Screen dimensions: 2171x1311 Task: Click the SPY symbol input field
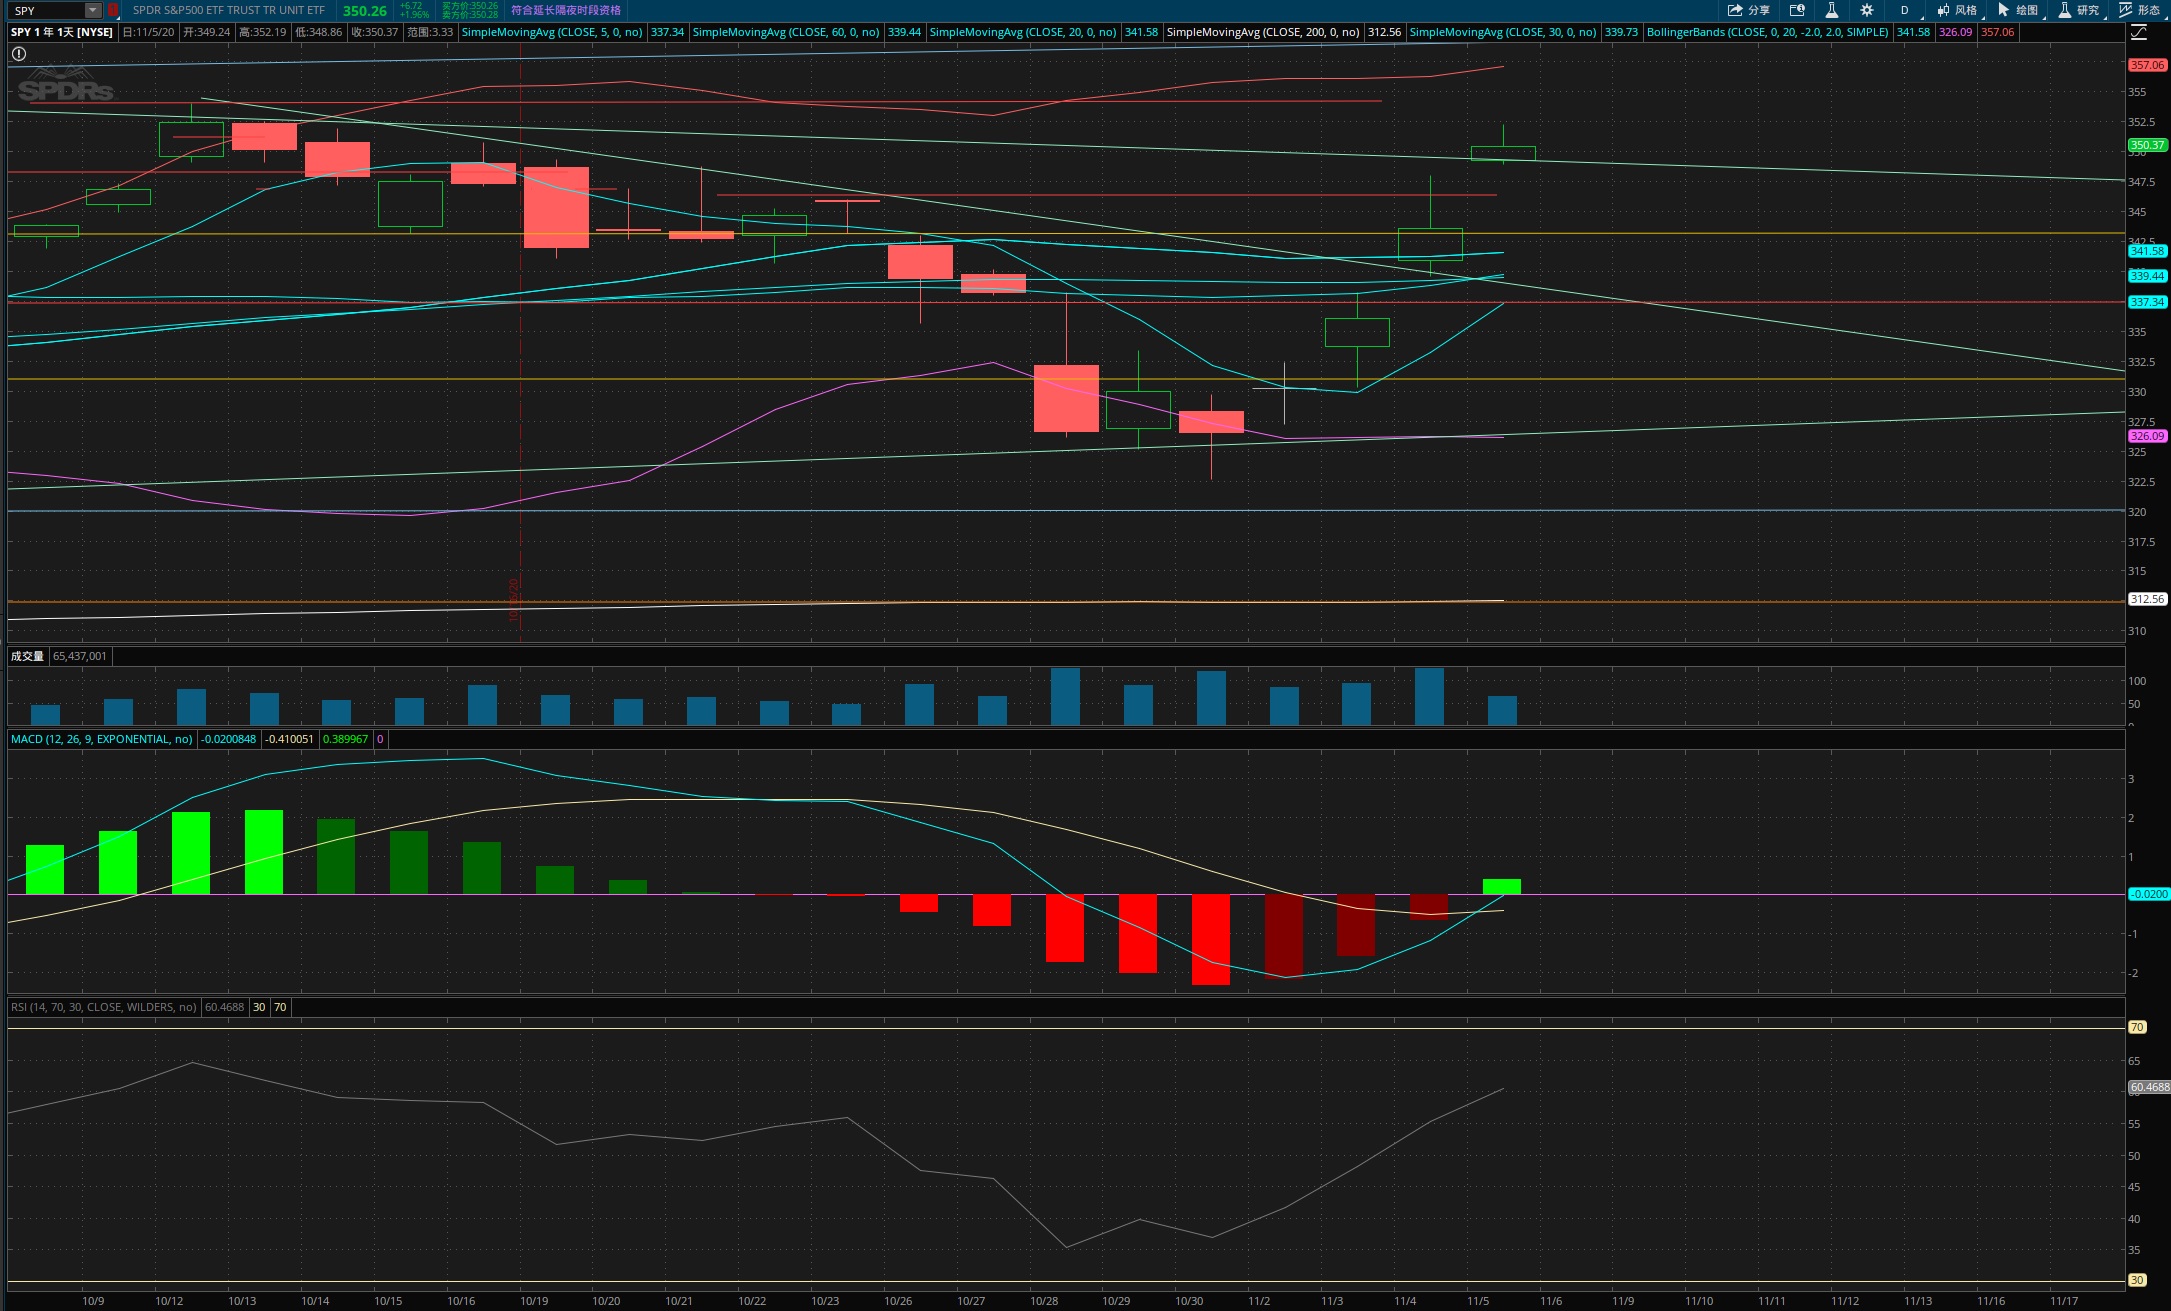48,10
